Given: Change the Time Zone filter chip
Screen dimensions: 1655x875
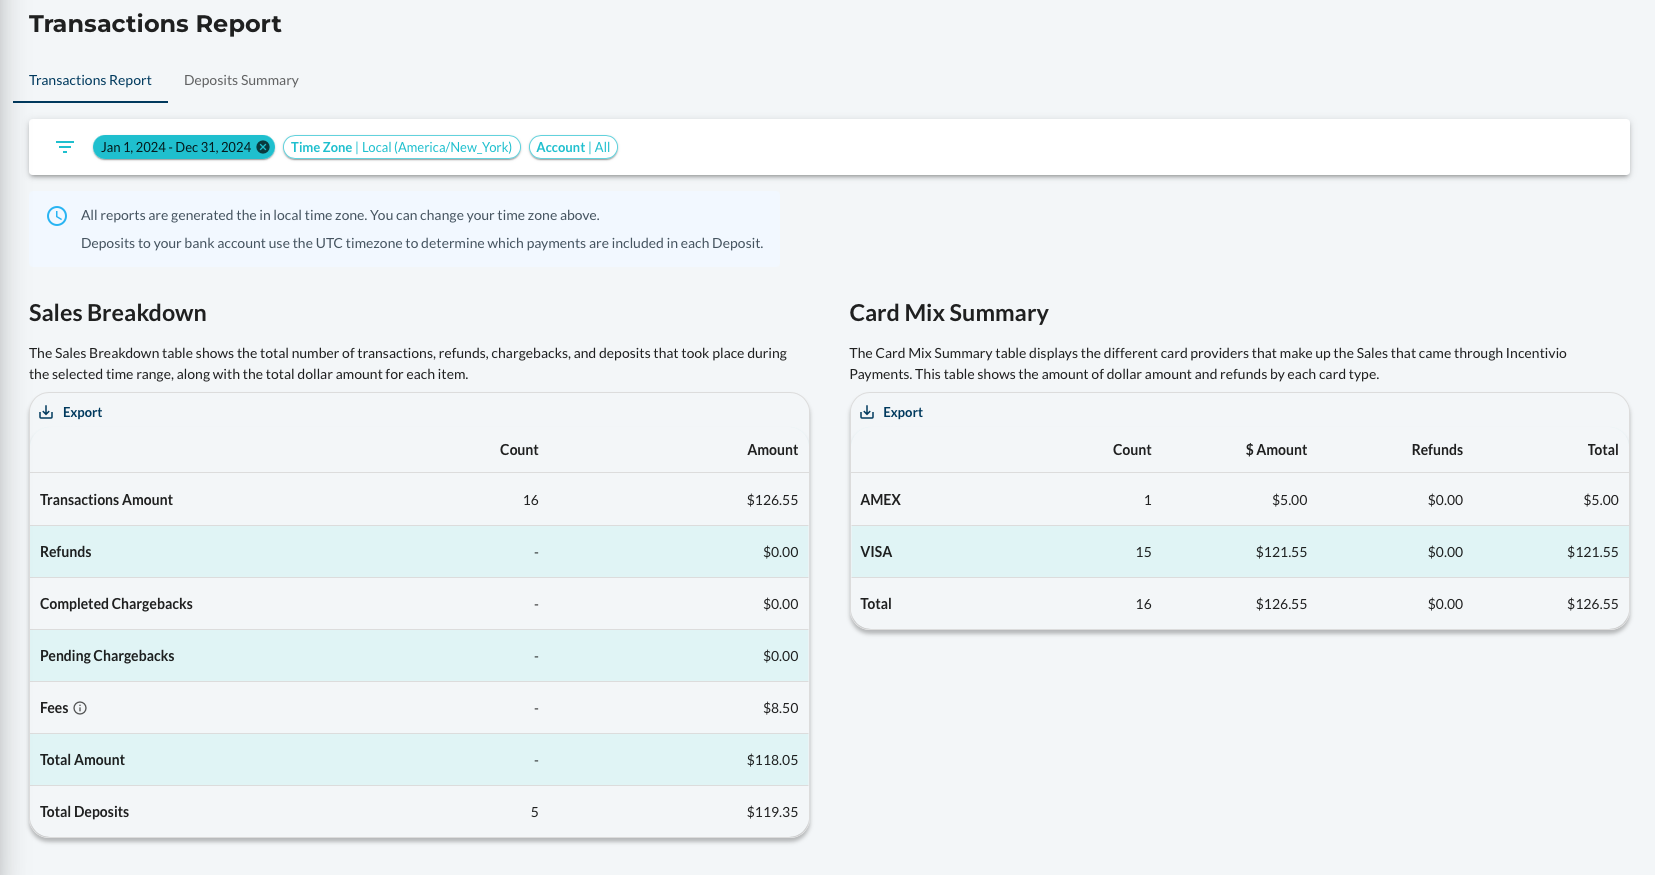Looking at the screenshot, I should pos(402,147).
